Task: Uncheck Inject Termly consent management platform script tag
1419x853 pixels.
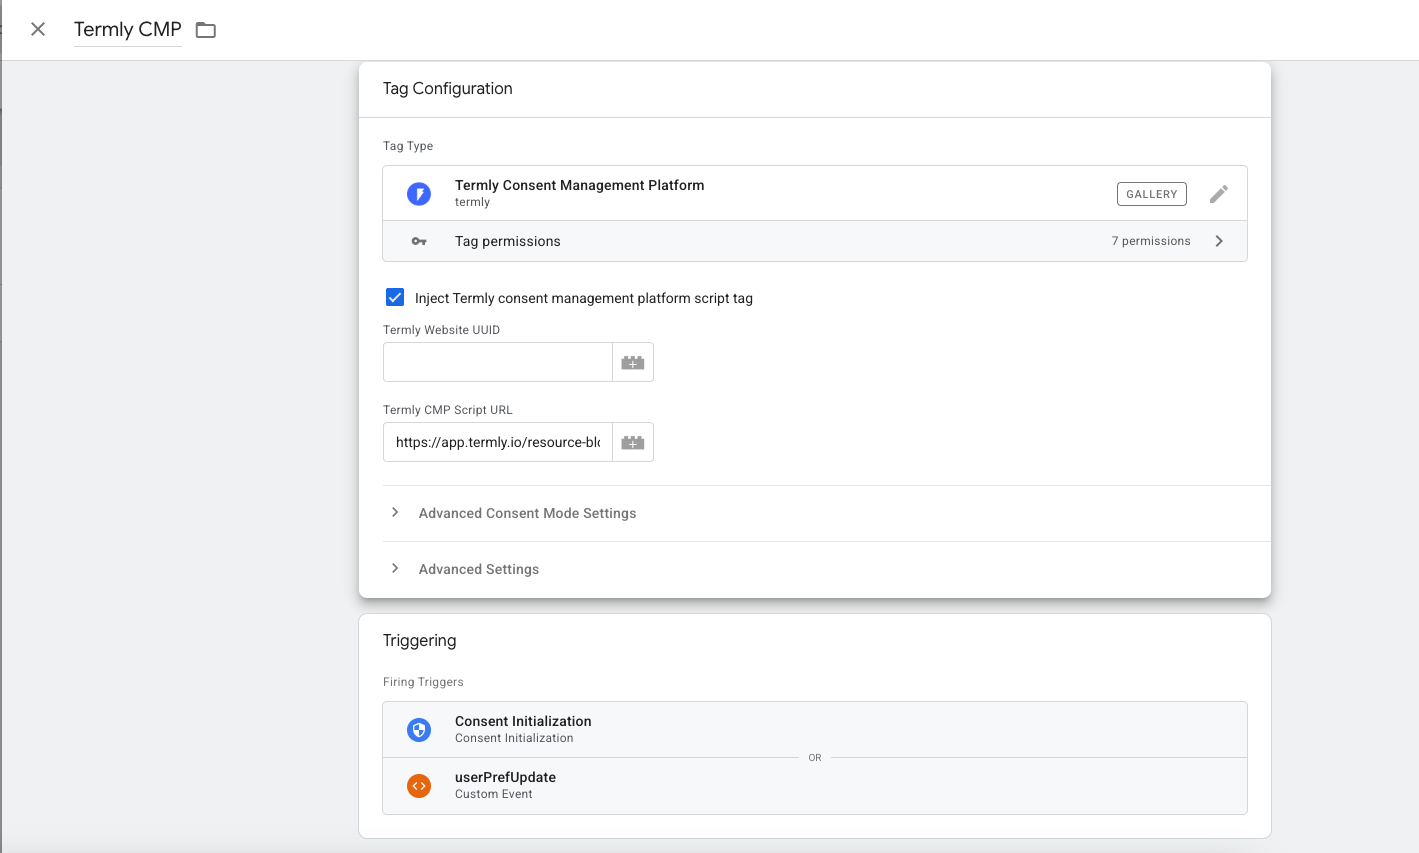Action: 395,297
